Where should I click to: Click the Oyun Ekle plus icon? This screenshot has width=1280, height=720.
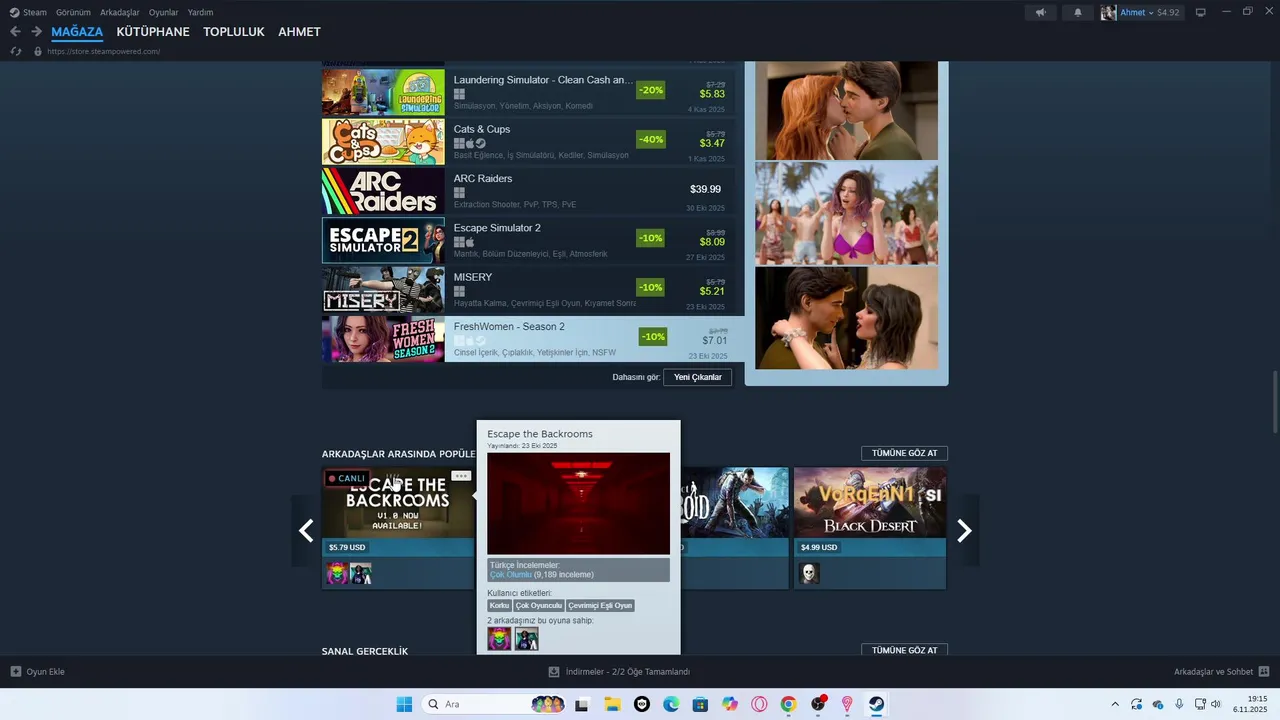15,672
